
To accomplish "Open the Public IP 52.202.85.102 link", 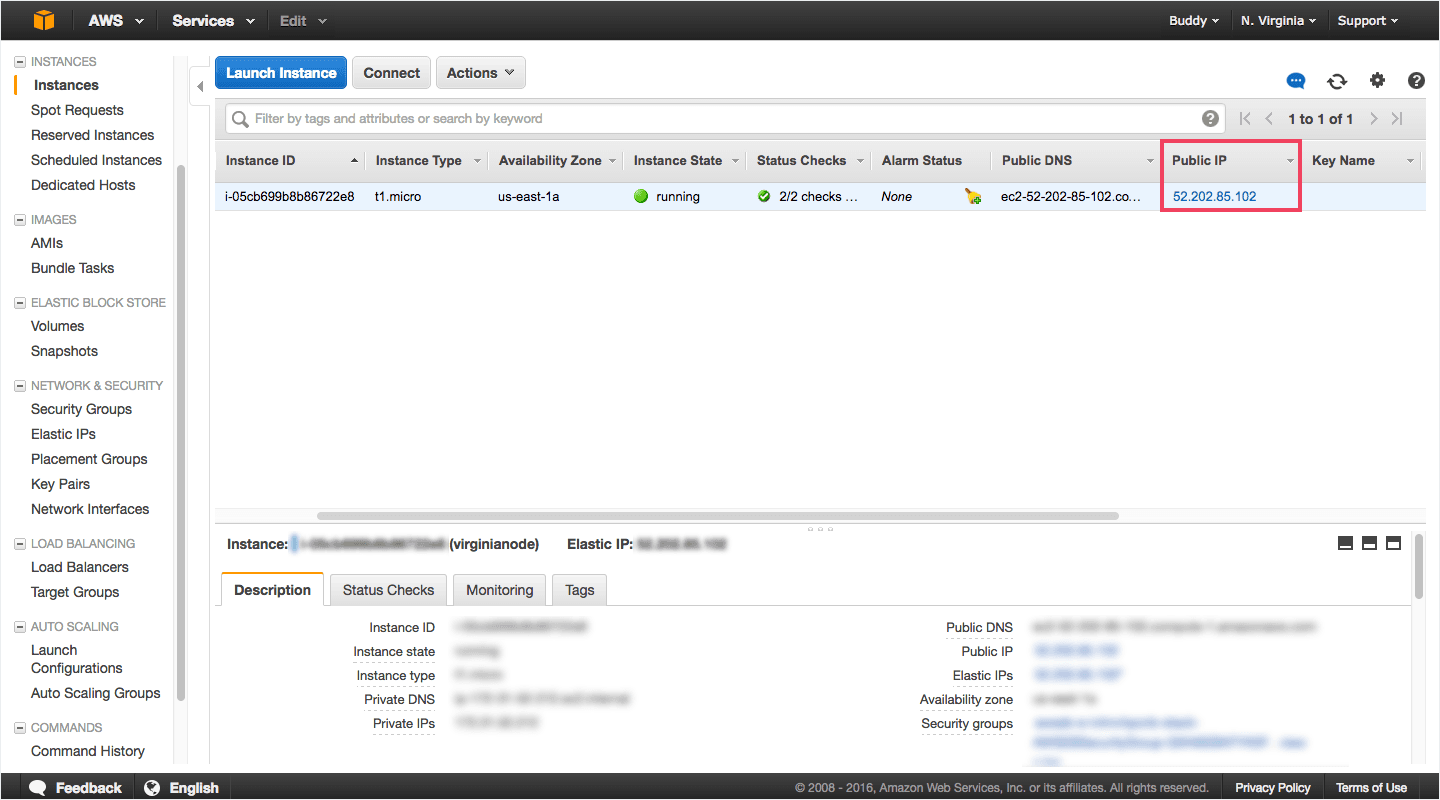I will click(1214, 196).
